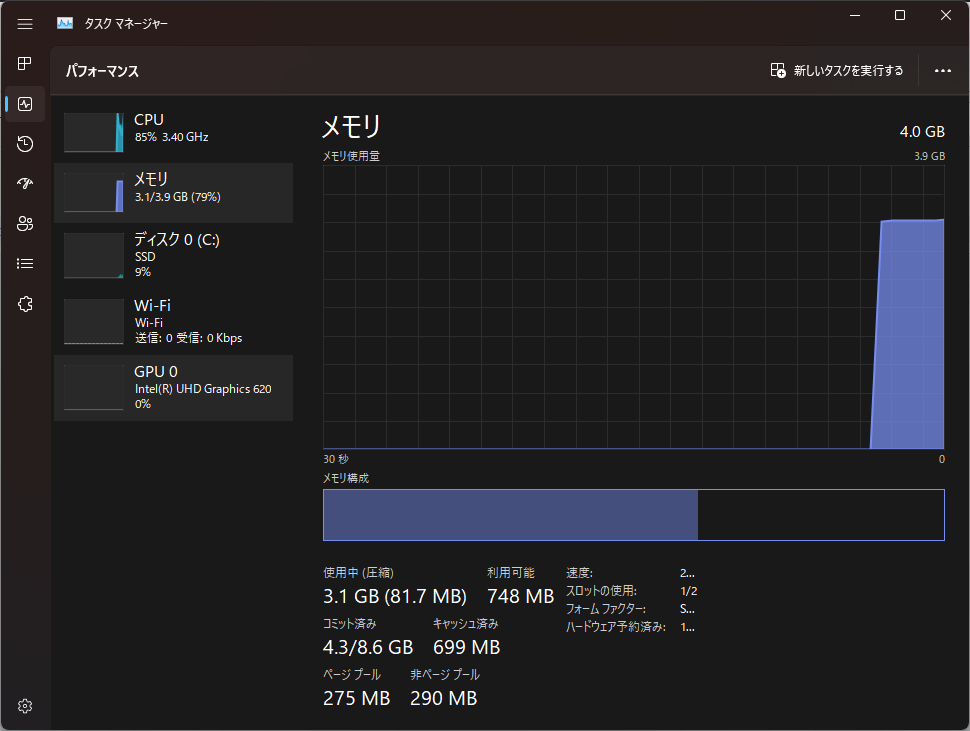Maximize the Task Manager window
The height and width of the screenshot is (731, 970).
pyautogui.click(x=900, y=15)
